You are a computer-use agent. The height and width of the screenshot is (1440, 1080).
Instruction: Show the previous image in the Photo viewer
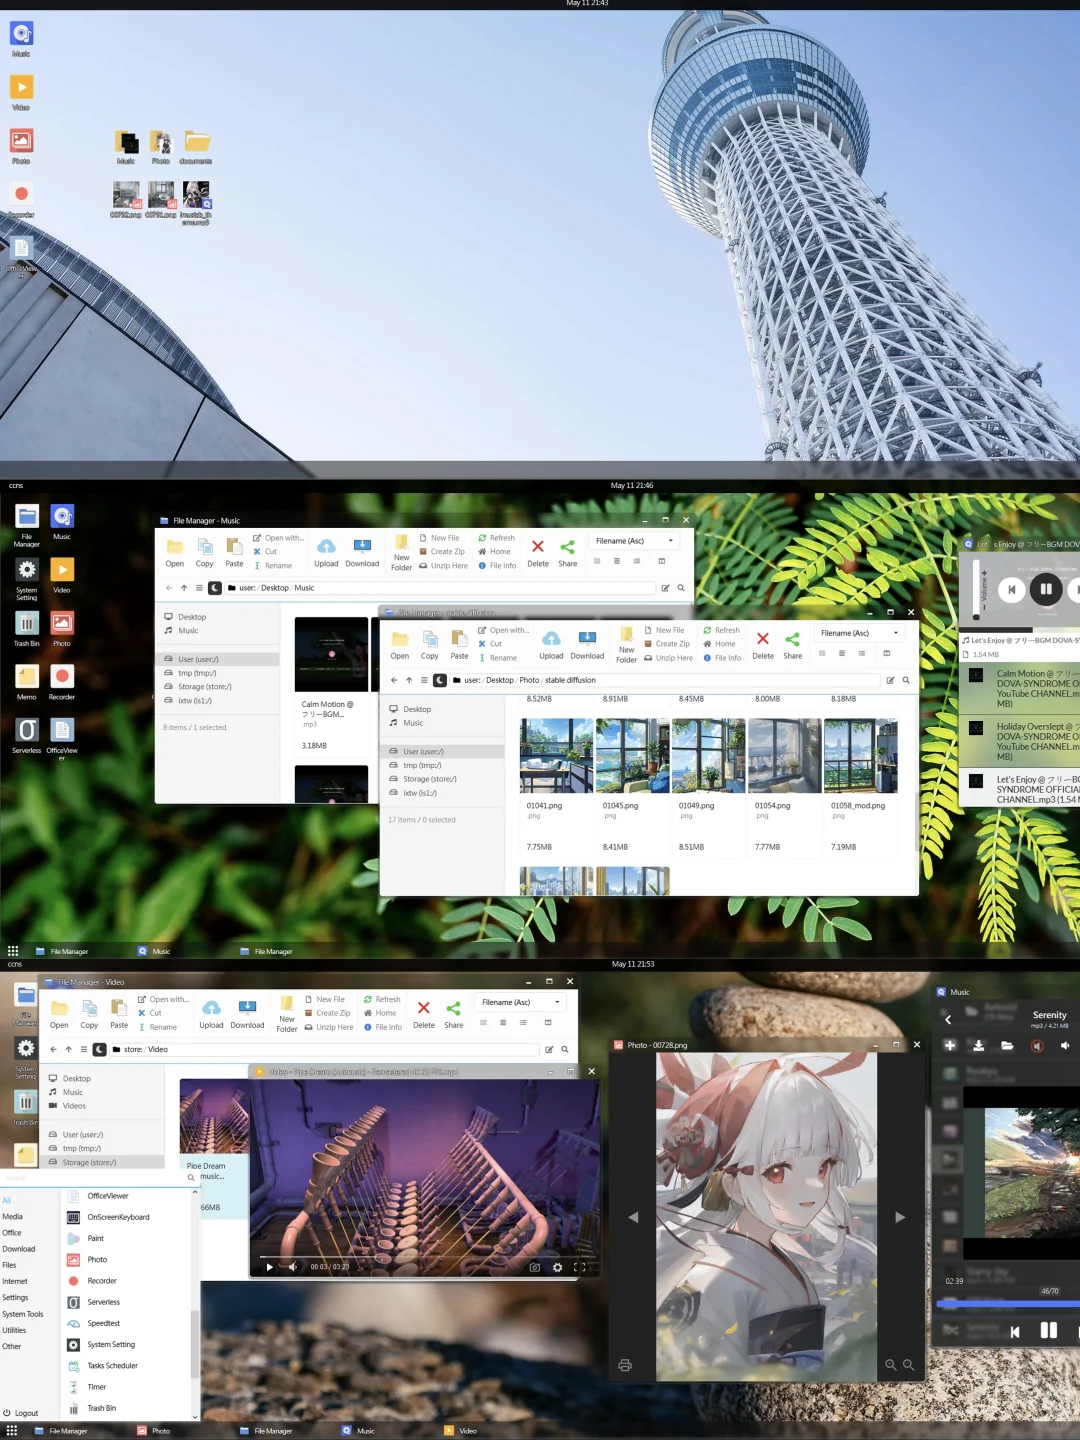[633, 1217]
